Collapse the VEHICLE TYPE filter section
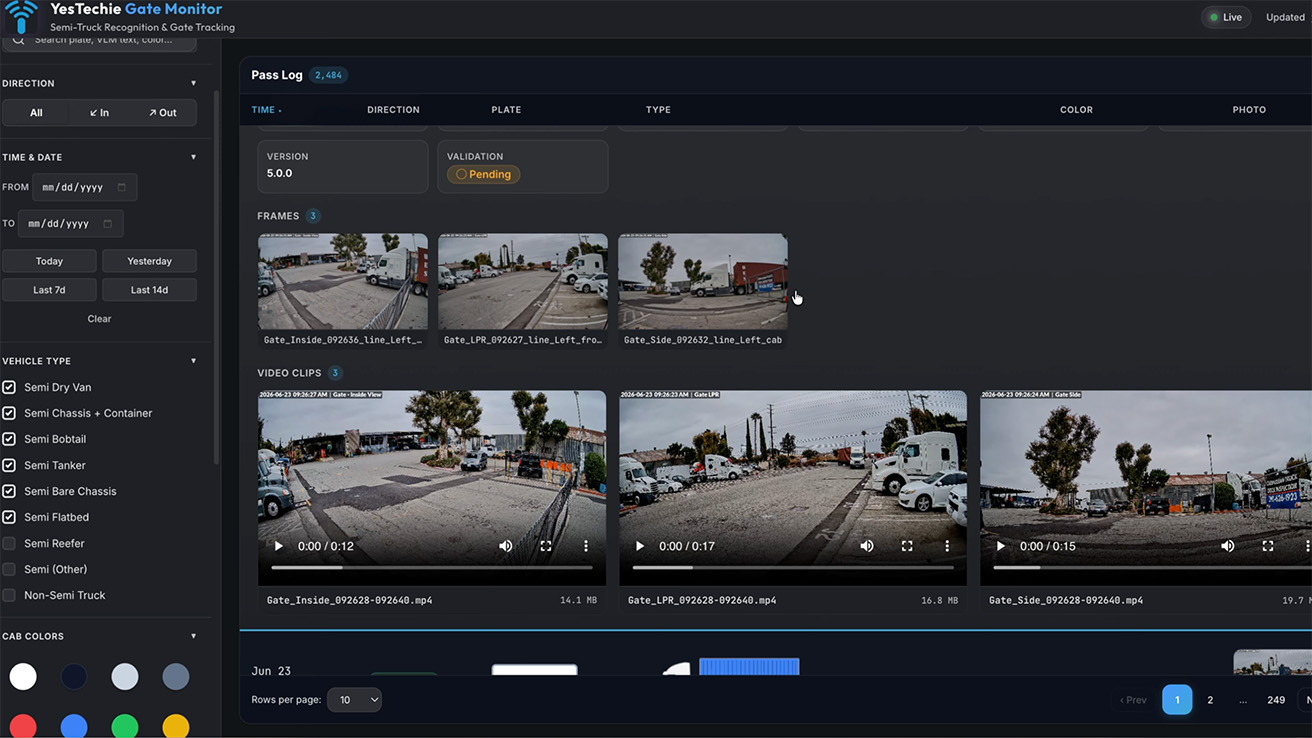The image size is (1312, 738). pyautogui.click(x=194, y=361)
